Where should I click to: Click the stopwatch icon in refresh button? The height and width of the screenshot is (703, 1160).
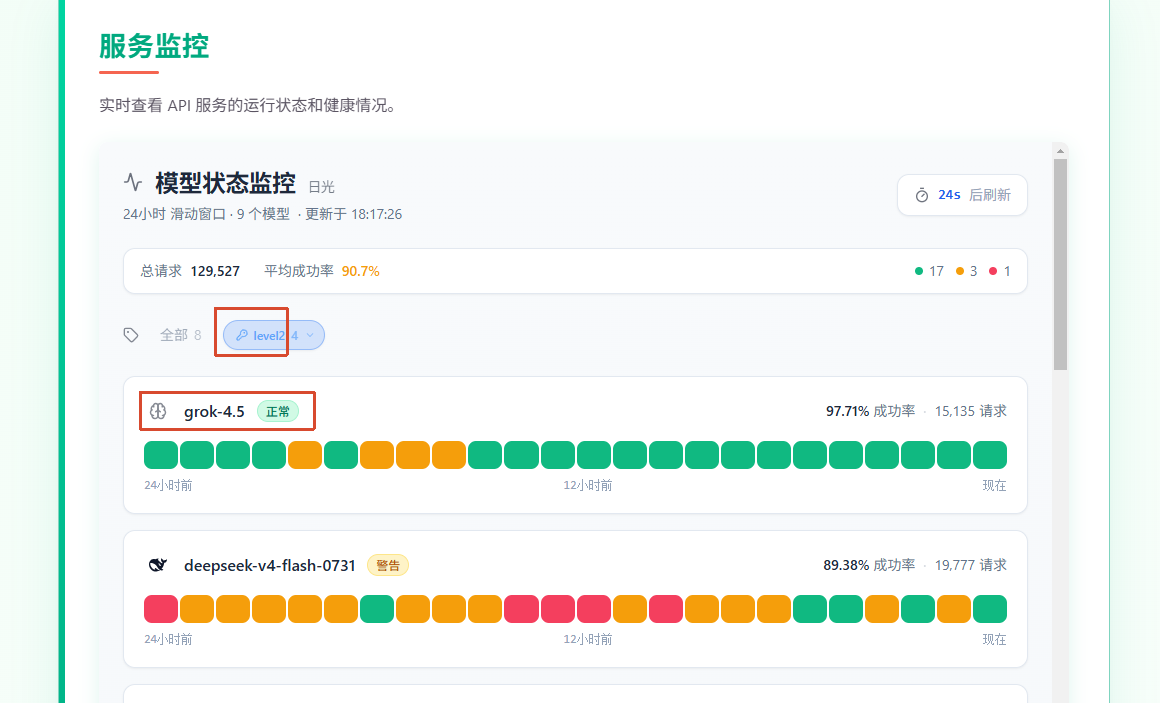pos(922,195)
